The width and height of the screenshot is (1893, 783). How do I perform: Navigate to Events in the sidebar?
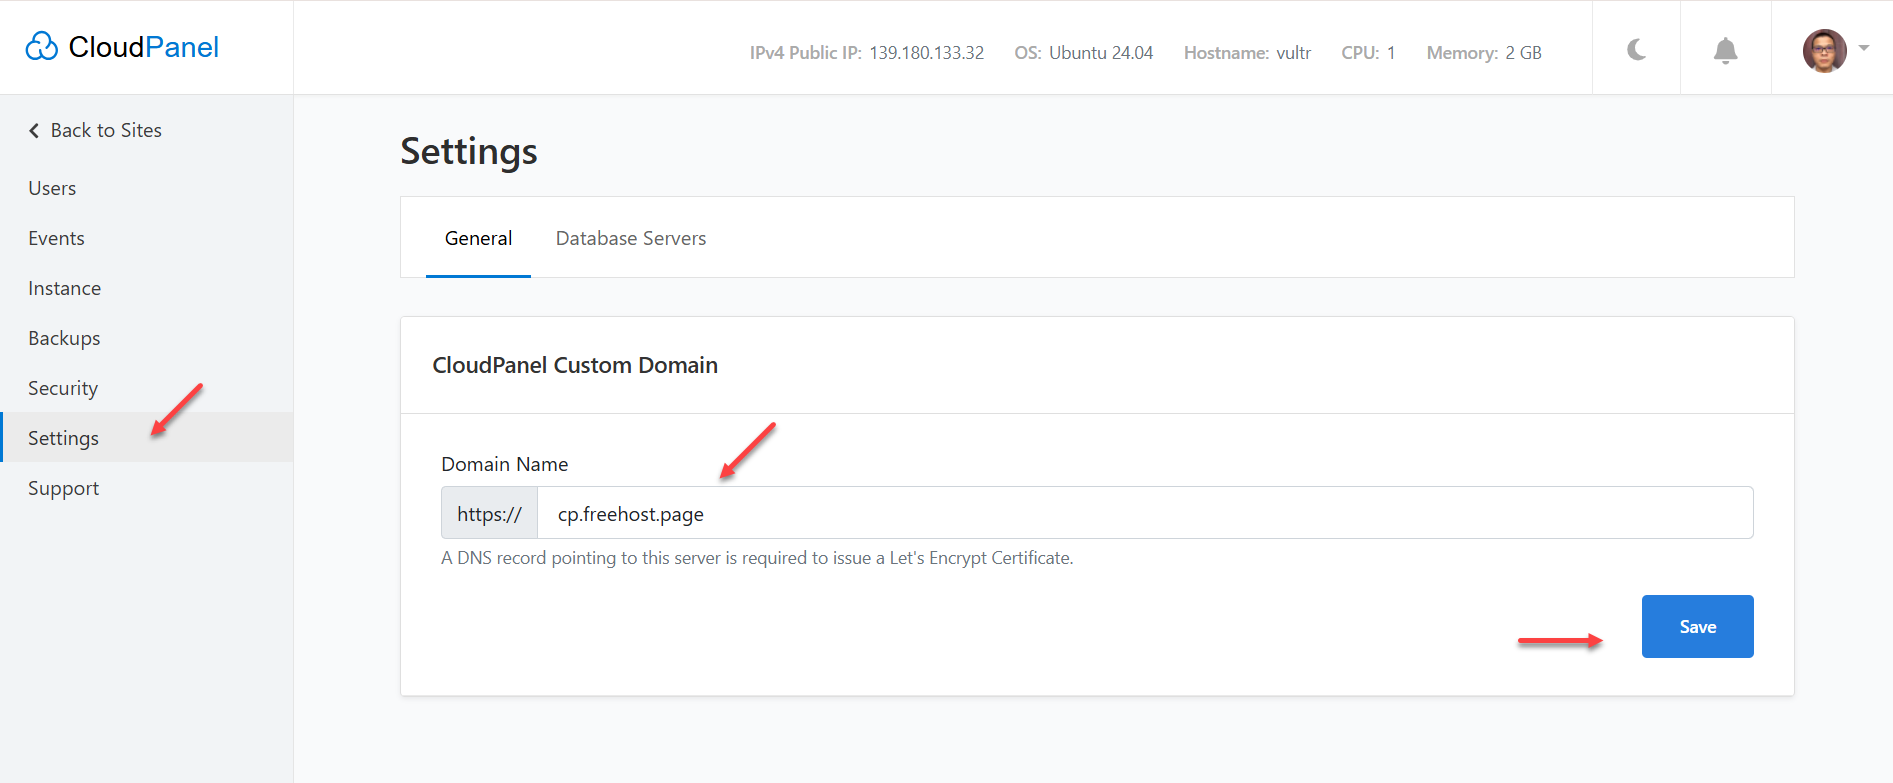click(x=56, y=238)
